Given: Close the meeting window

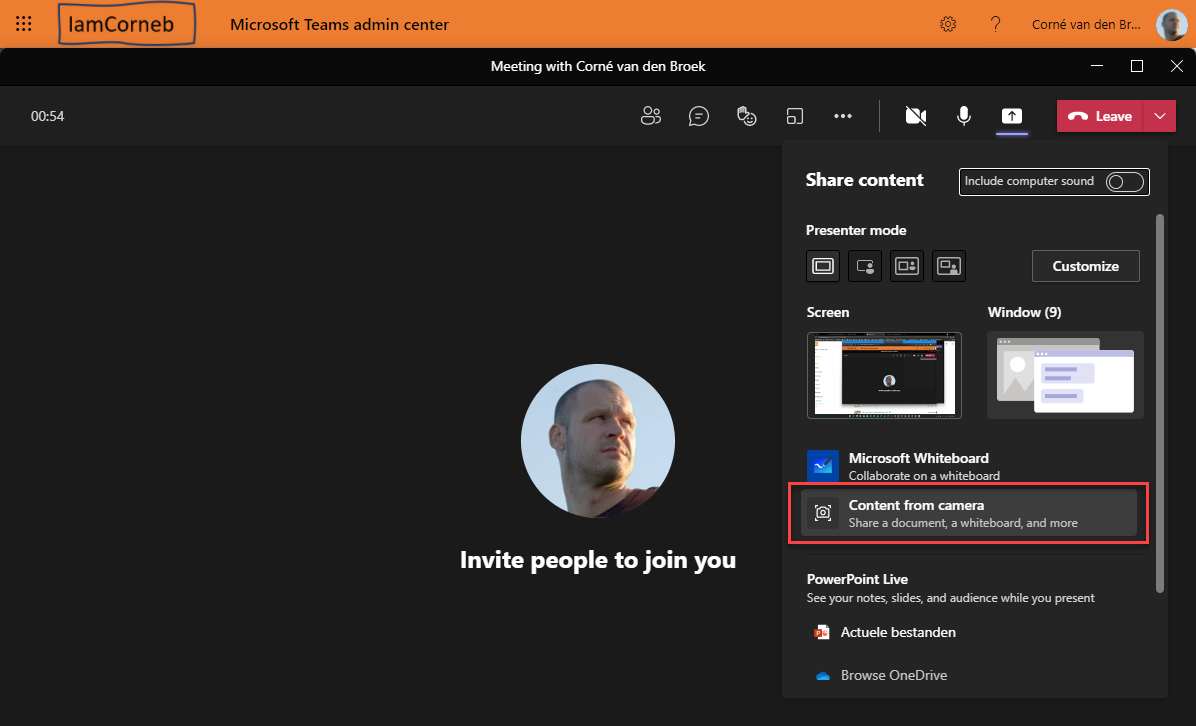Looking at the screenshot, I should 1176,66.
